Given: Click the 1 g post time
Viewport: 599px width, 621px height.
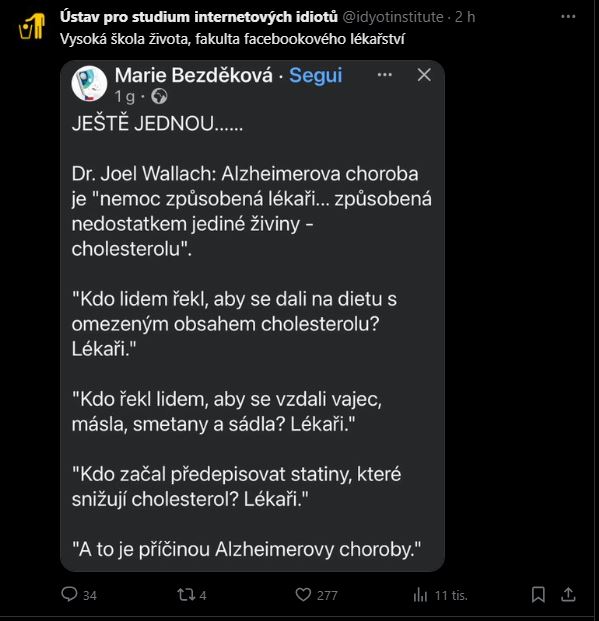Looking at the screenshot, I should tap(125, 97).
